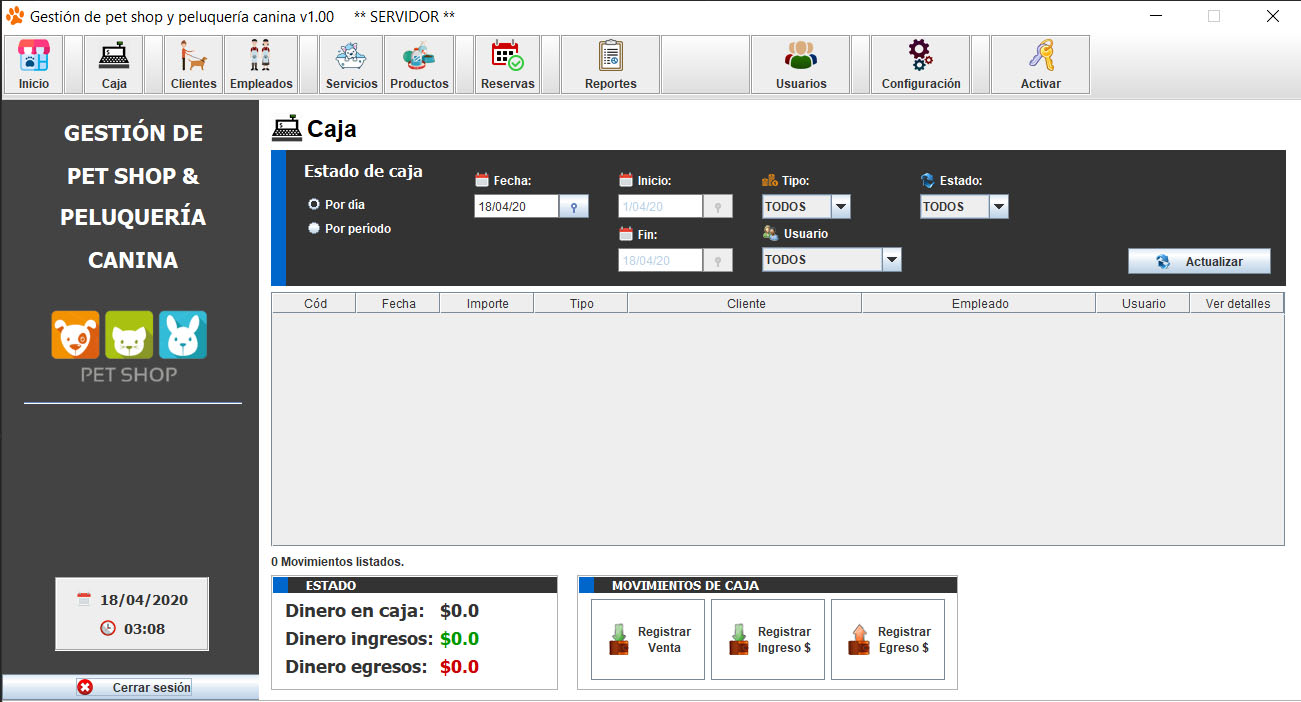The height and width of the screenshot is (702, 1301).
Task: Expand the Estado dropdown
Action: (998, 207)
